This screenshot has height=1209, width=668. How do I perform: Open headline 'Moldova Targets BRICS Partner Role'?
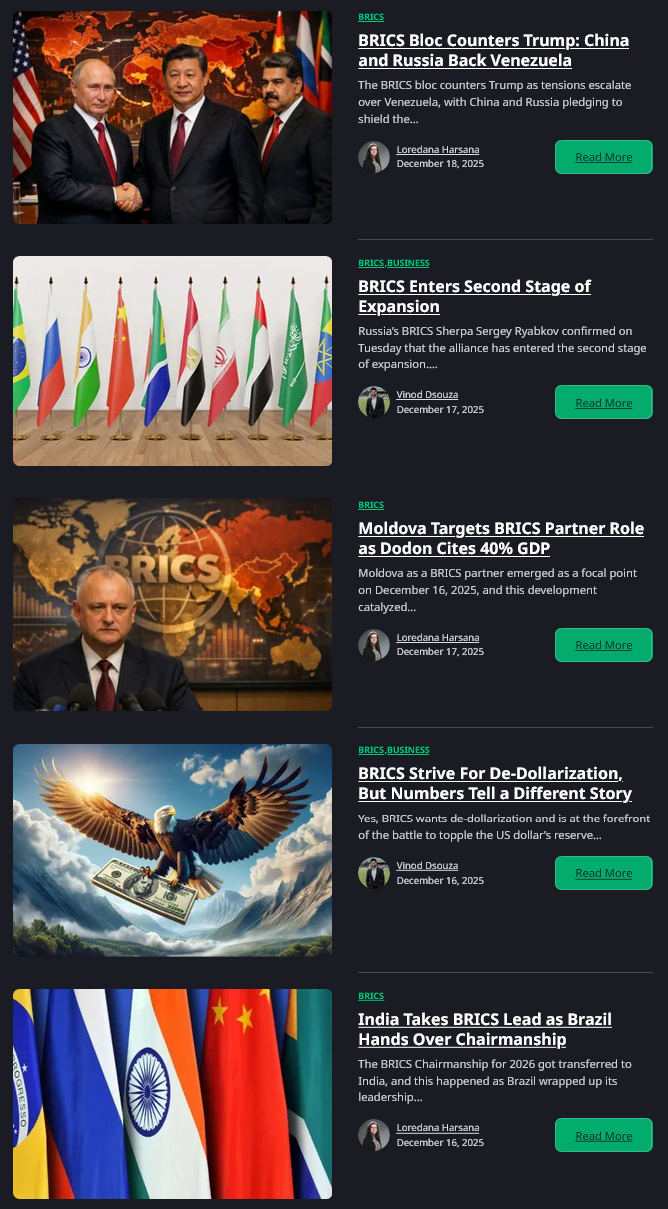[x=501, y=538]
